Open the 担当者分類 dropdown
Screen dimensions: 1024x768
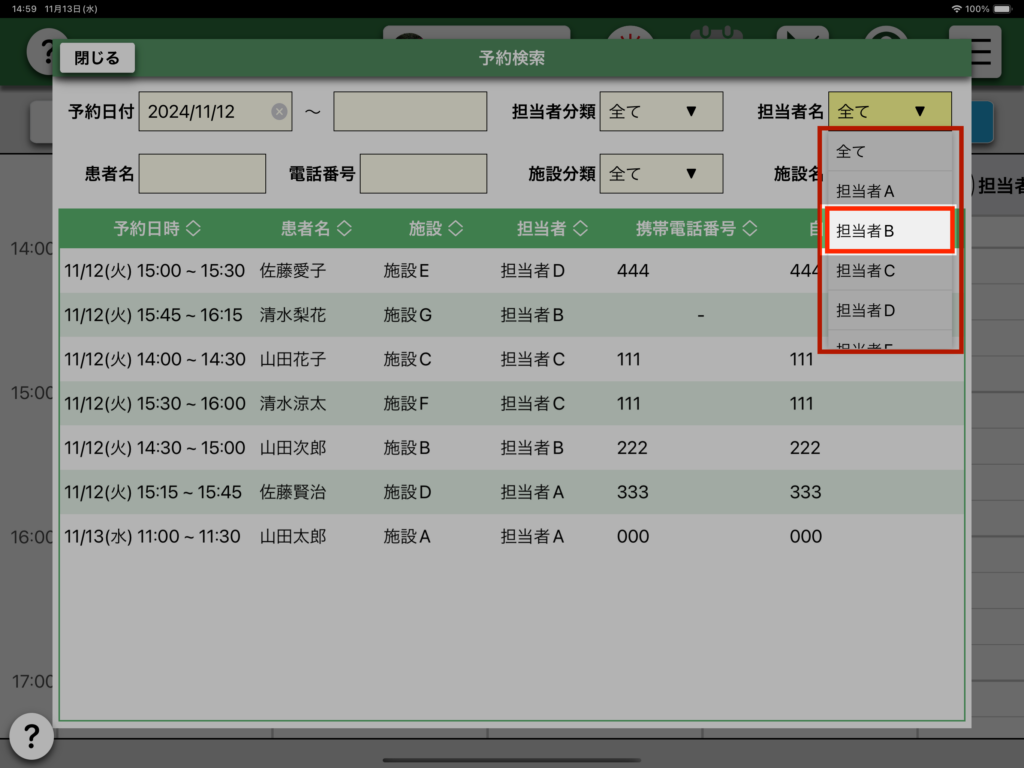click(x=660, y=112)
